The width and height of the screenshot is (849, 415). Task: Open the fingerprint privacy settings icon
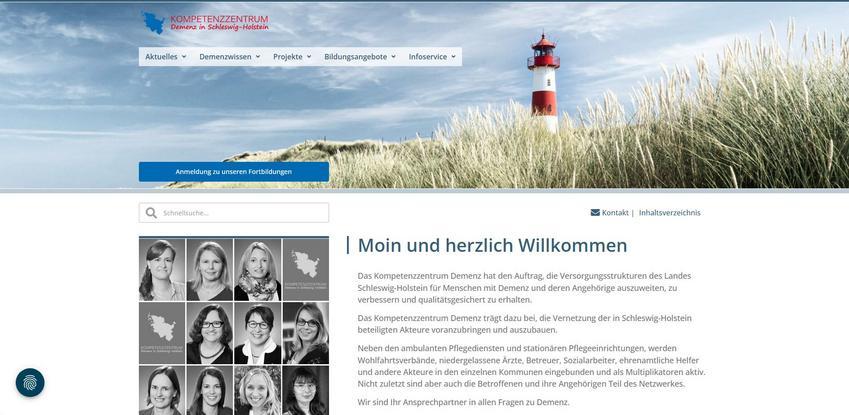tap(30, 383)
